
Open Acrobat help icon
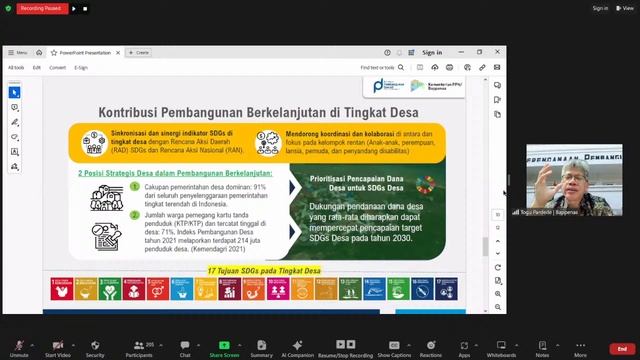(x=387, y=53)
